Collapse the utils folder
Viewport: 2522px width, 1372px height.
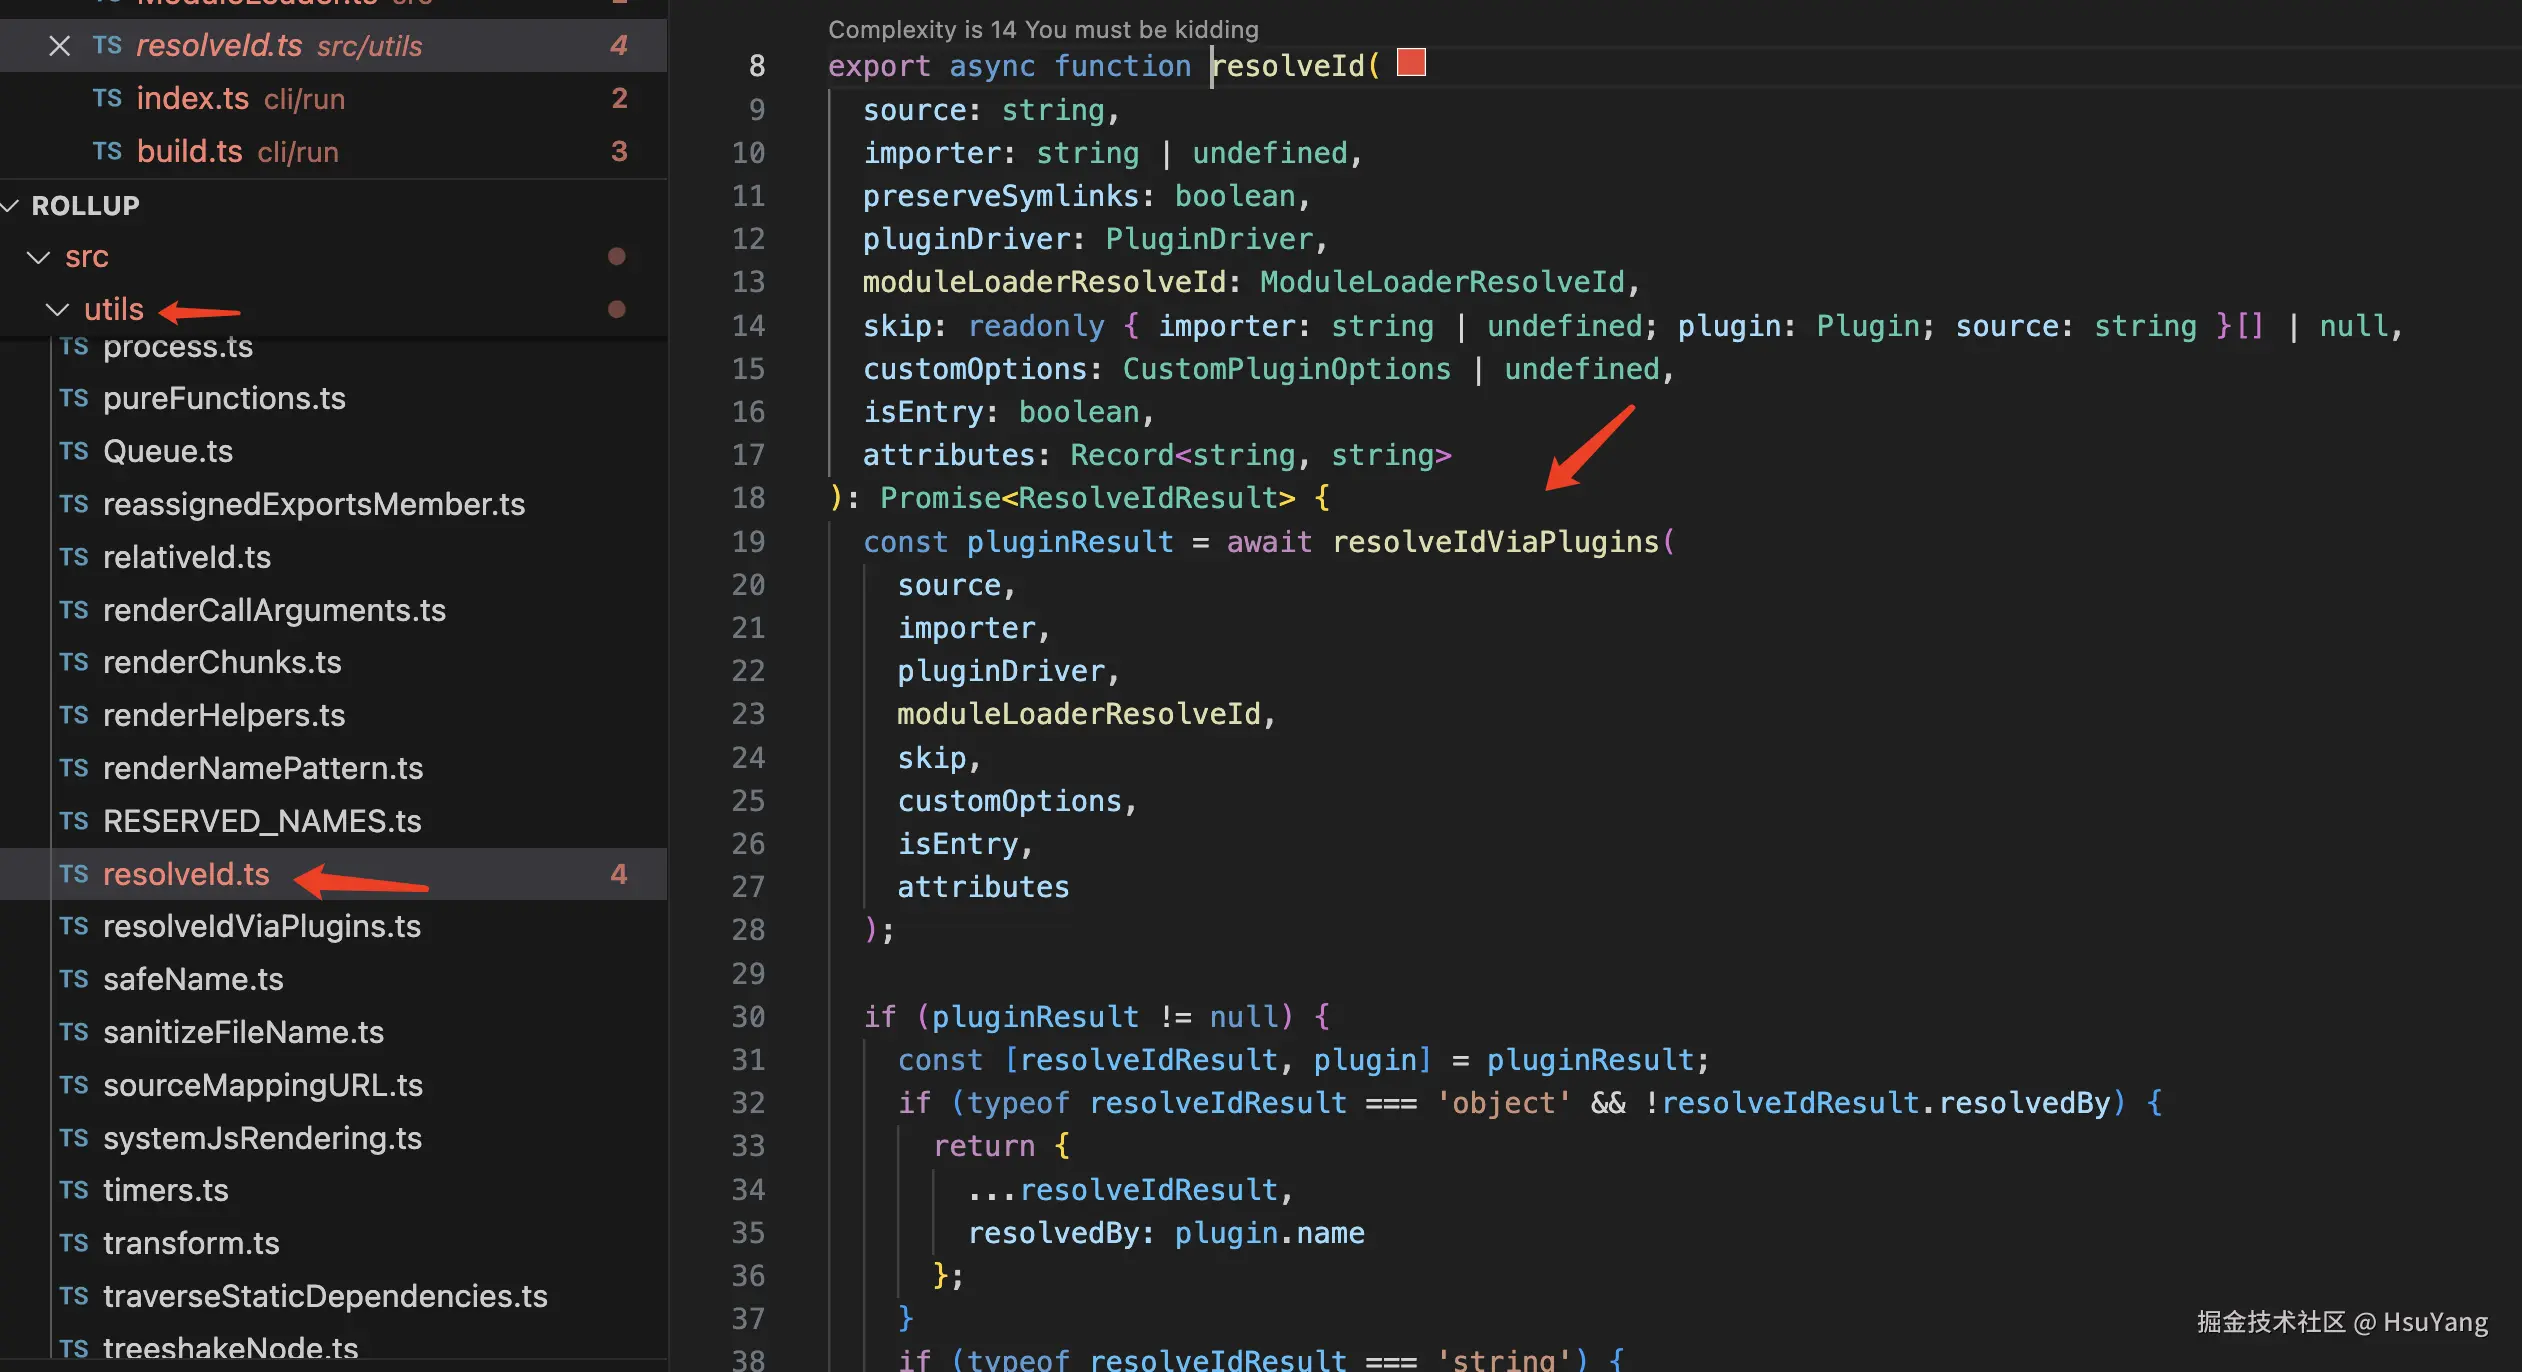(58, 310)
